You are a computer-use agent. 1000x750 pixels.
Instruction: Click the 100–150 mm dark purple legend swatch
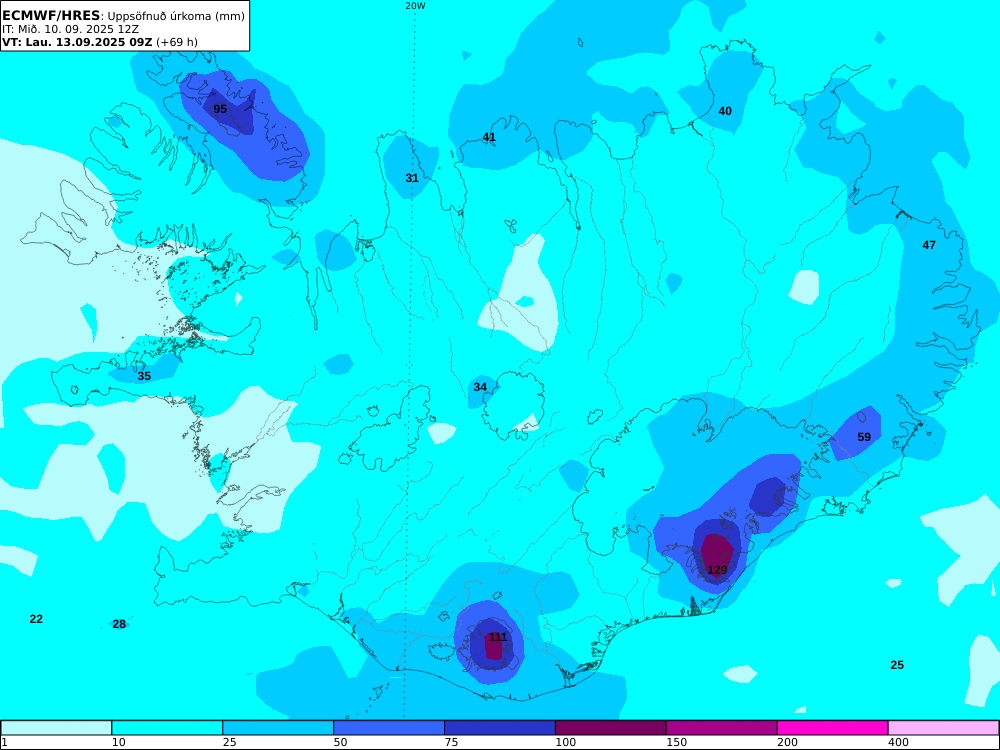611,728
